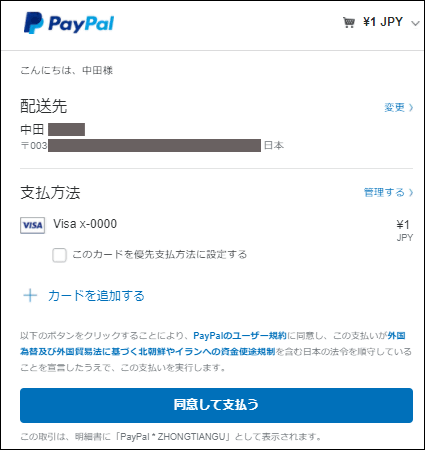Click 同意して支払う button
This screenshot has width=425, height=450.
[x=216, y=405]
